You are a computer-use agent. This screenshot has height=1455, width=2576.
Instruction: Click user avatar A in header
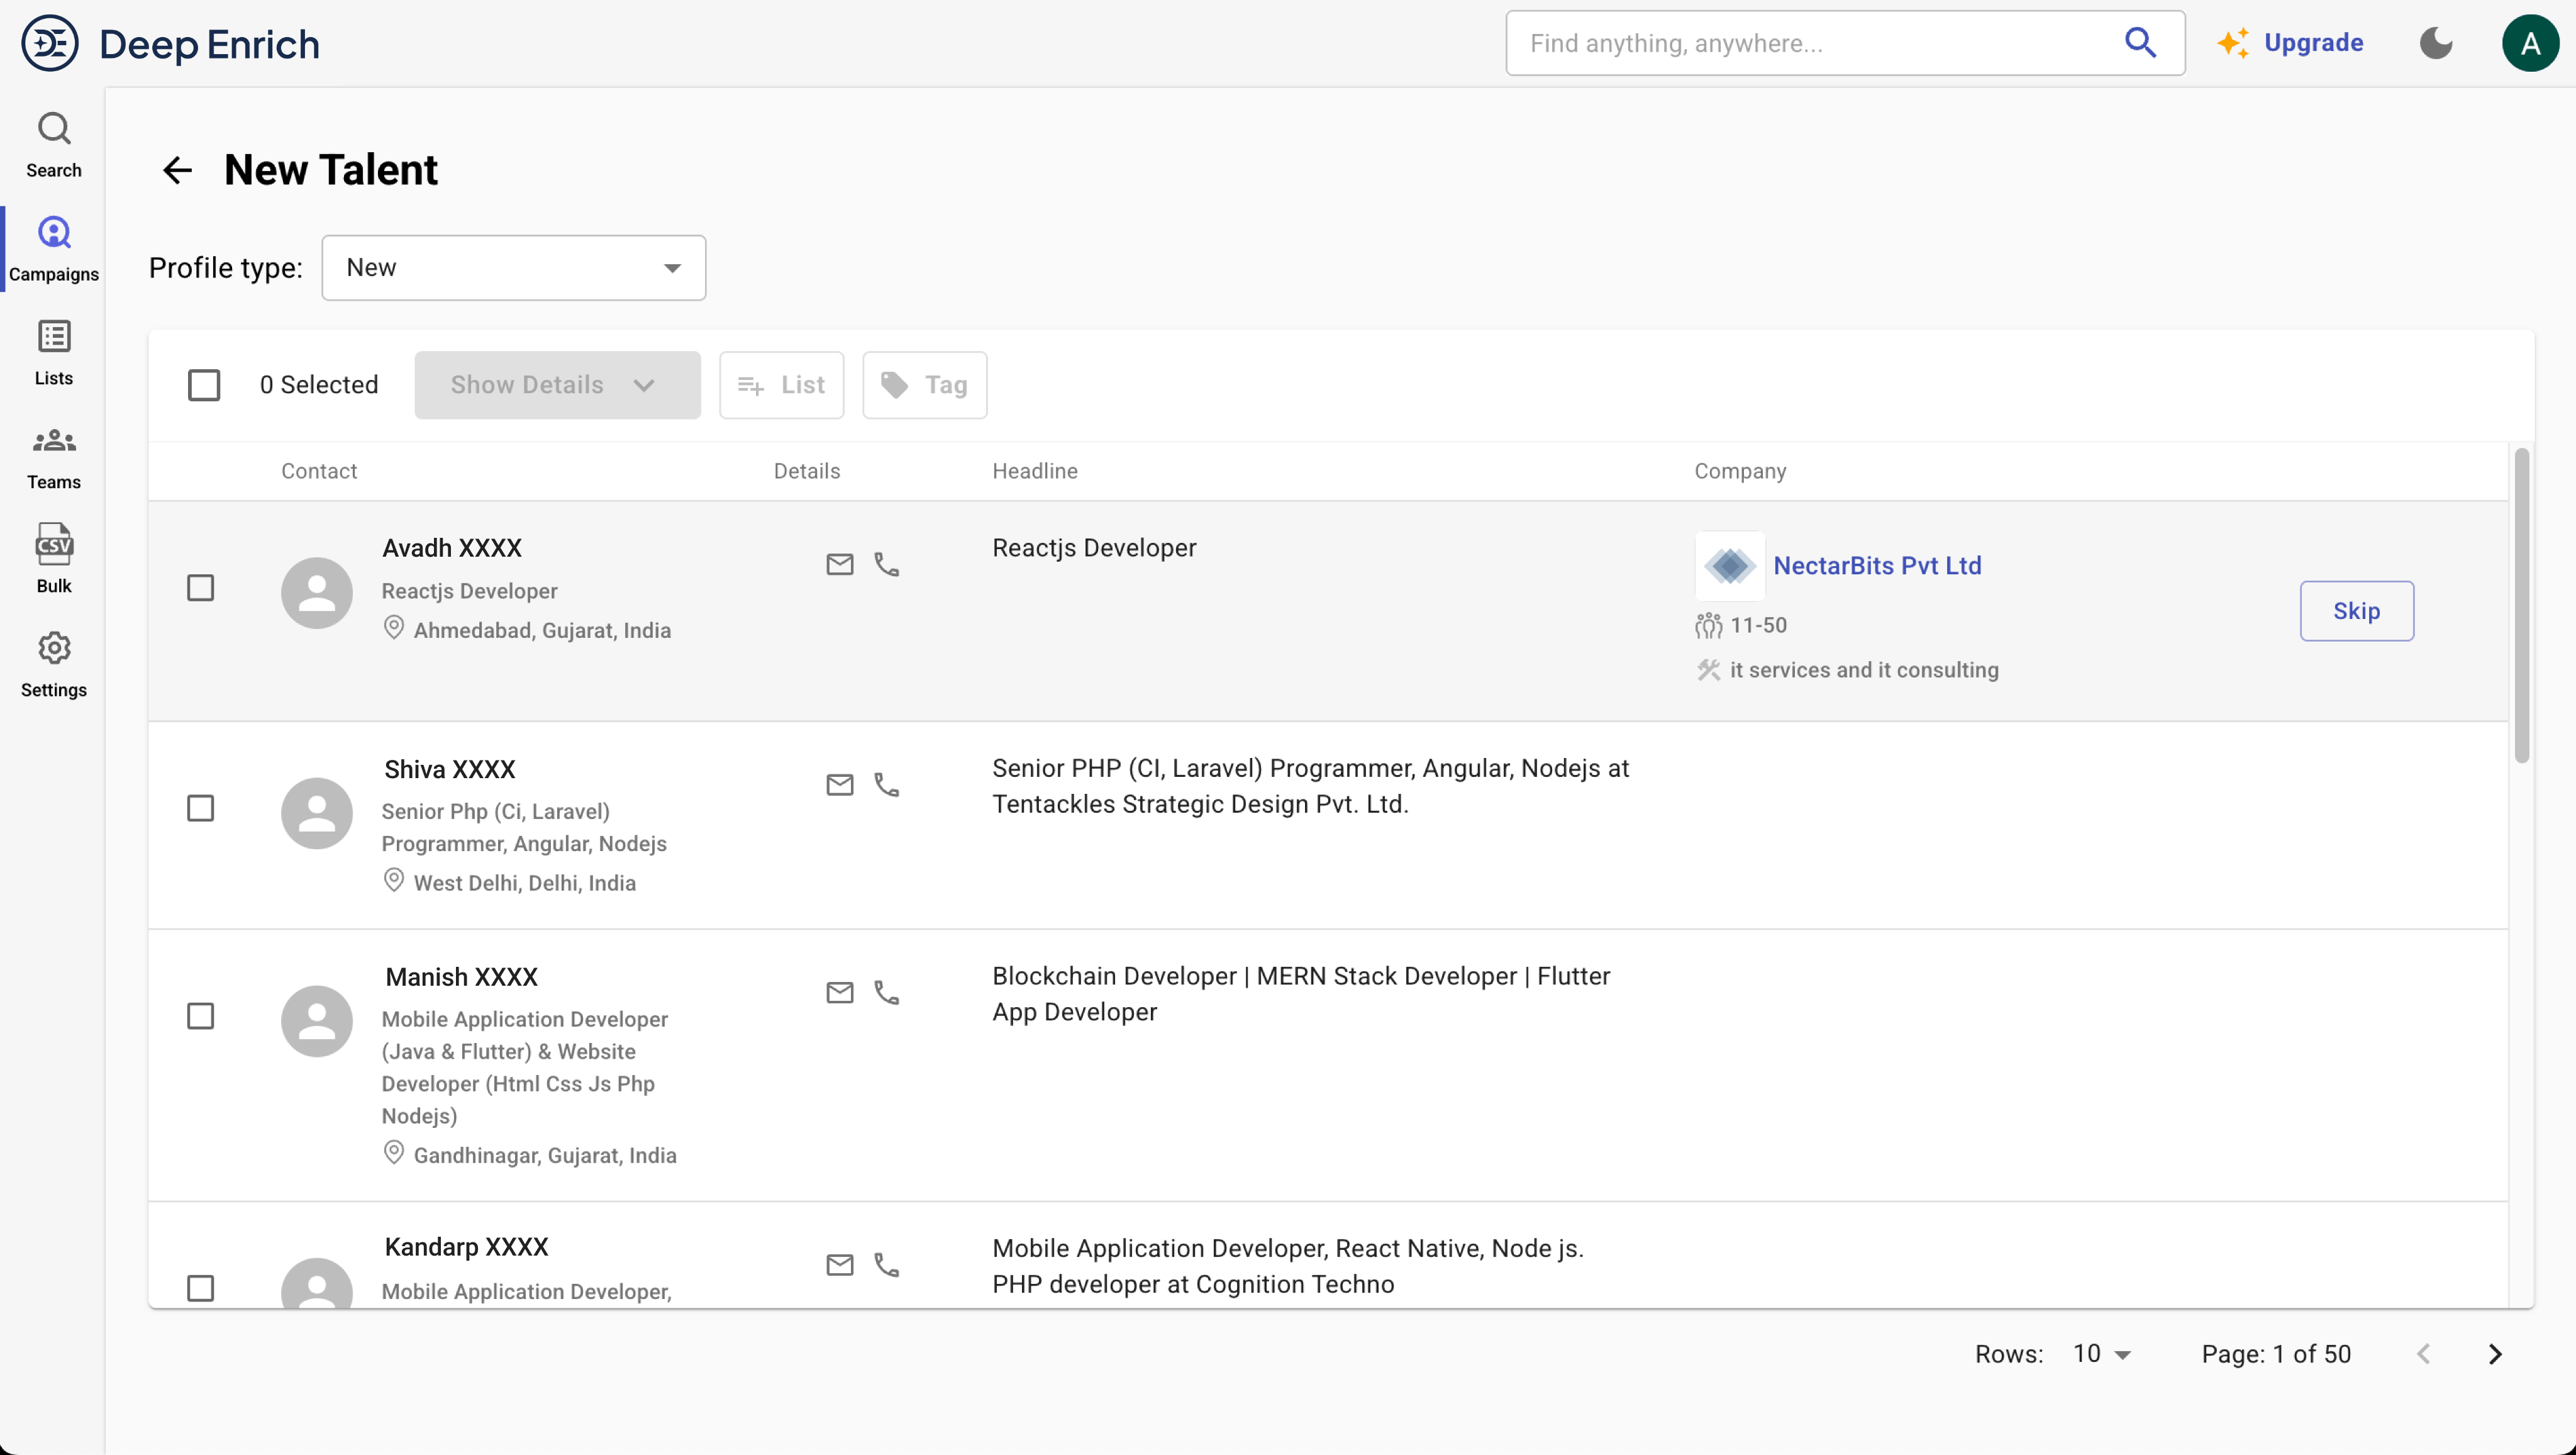coord(2530,43)
